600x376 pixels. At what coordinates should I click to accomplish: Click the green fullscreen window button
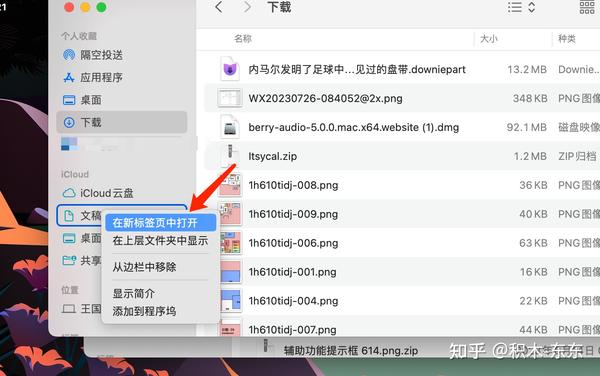pos(101,7)
